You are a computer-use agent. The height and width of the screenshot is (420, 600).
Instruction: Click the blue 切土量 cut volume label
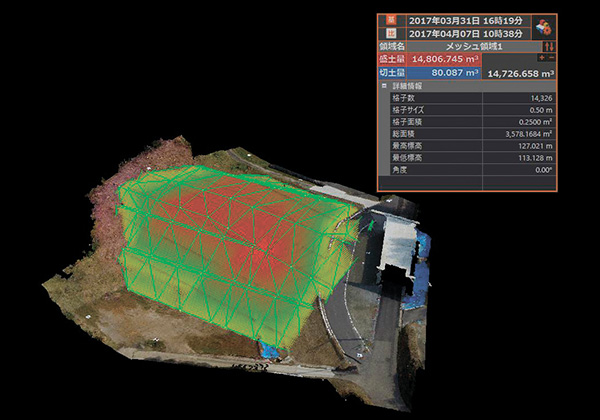click(393, 73)
